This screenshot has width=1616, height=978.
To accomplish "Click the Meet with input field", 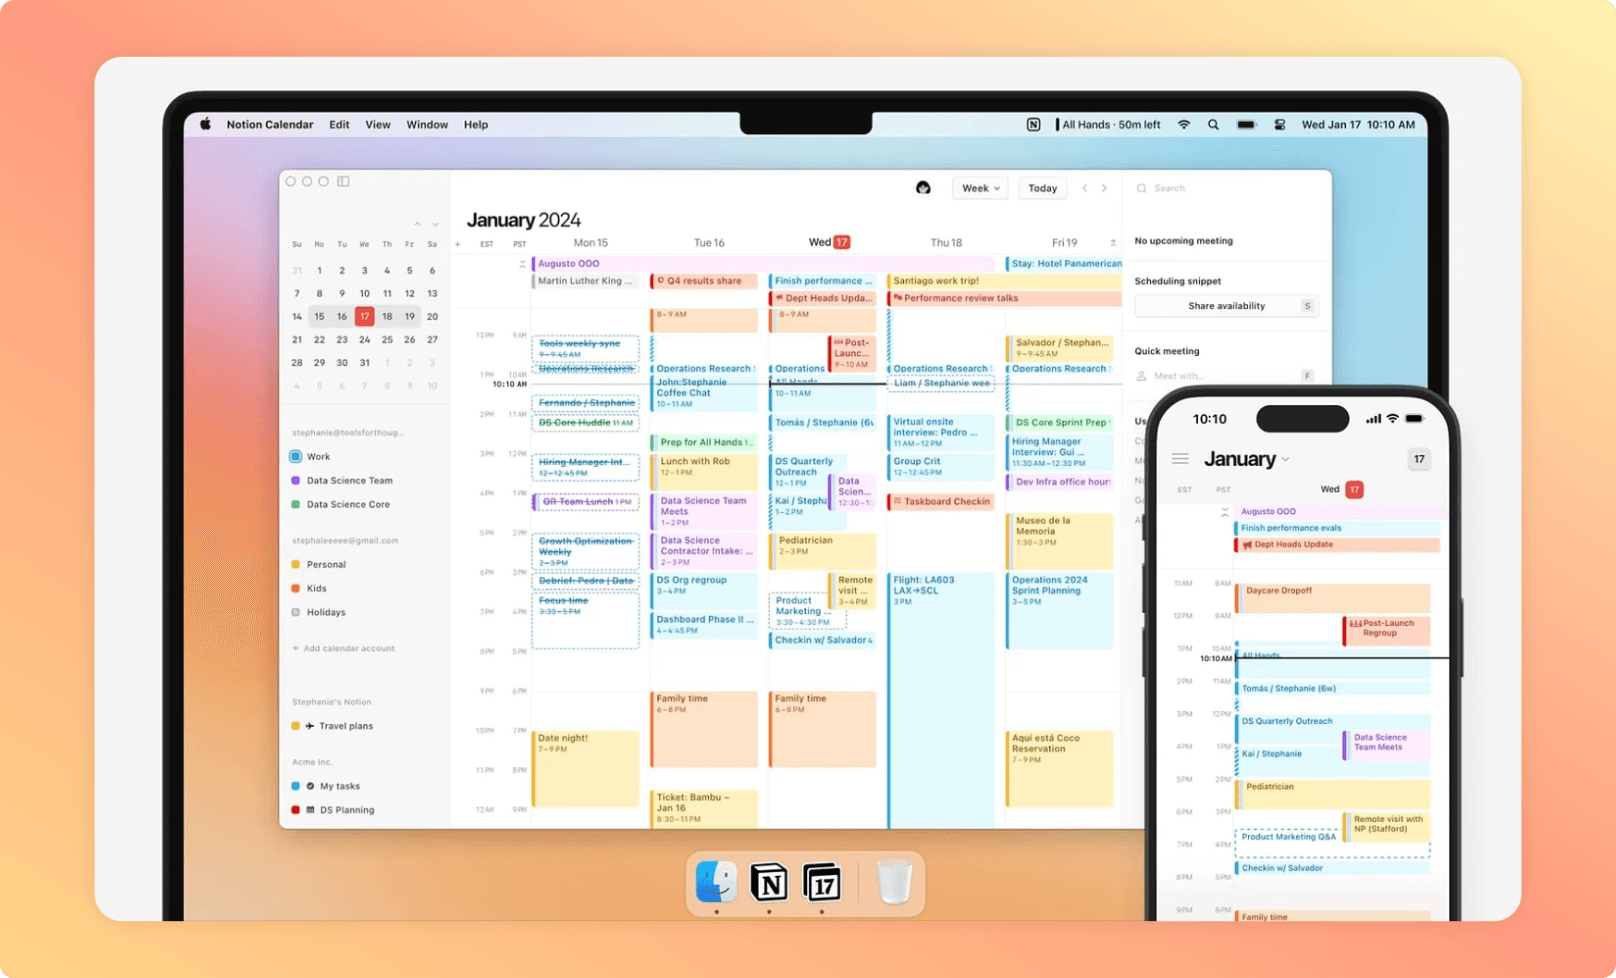I will pyautogui.click(x=1227, y=376).
